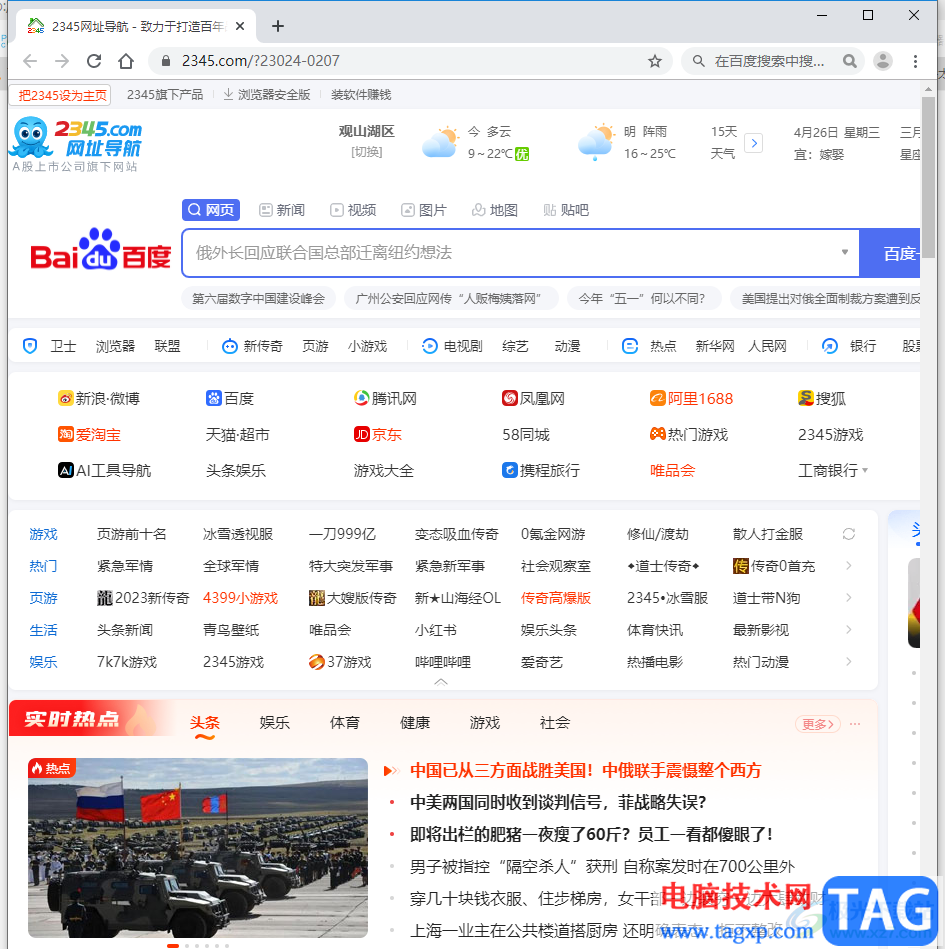Viewport: 945px width, 949px height.
Task: Select the 网页 search tab
Action: pos(211,209)
